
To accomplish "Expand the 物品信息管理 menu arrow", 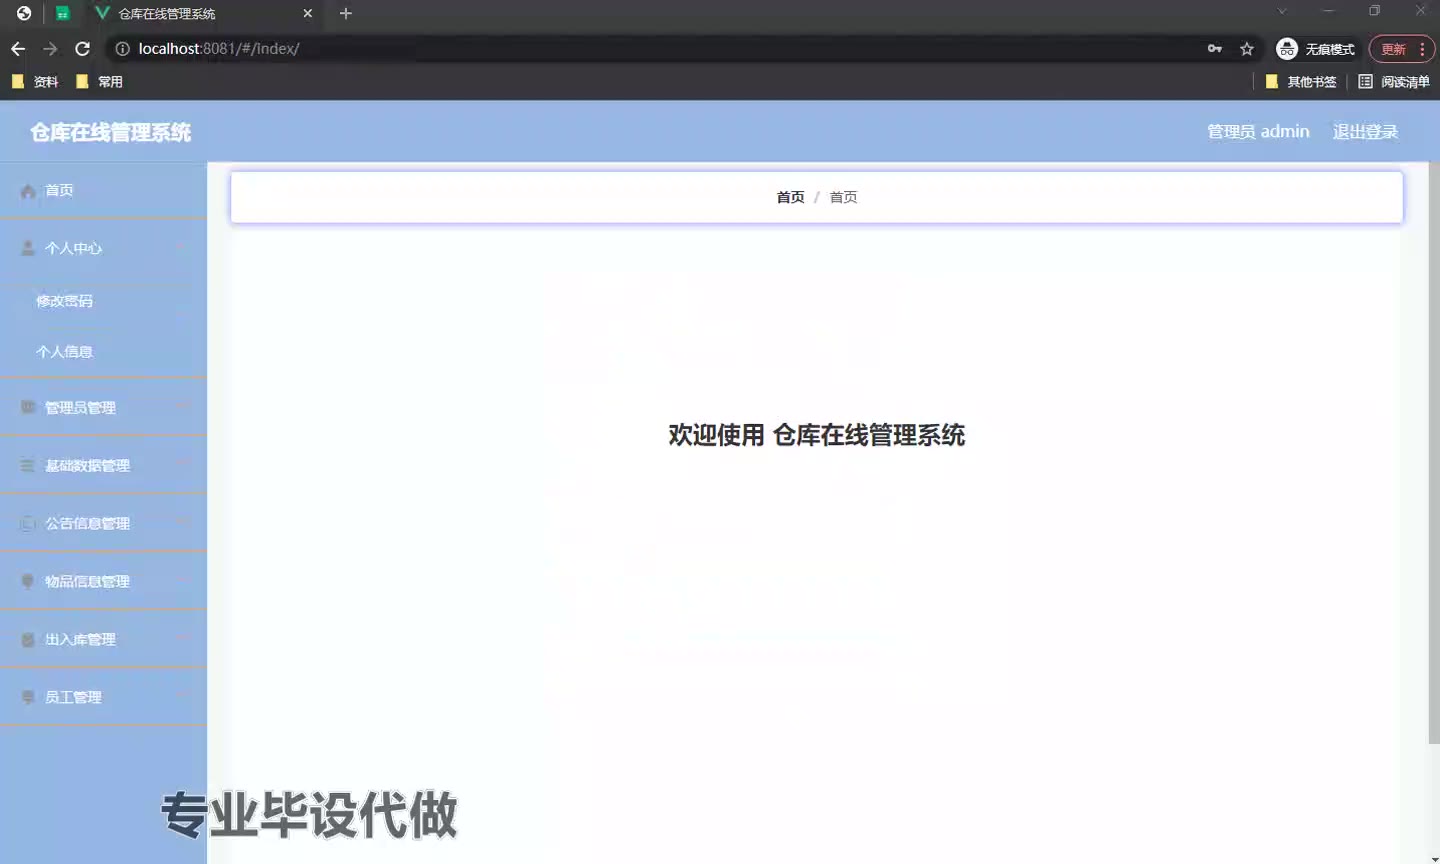I will pos(182,581).
